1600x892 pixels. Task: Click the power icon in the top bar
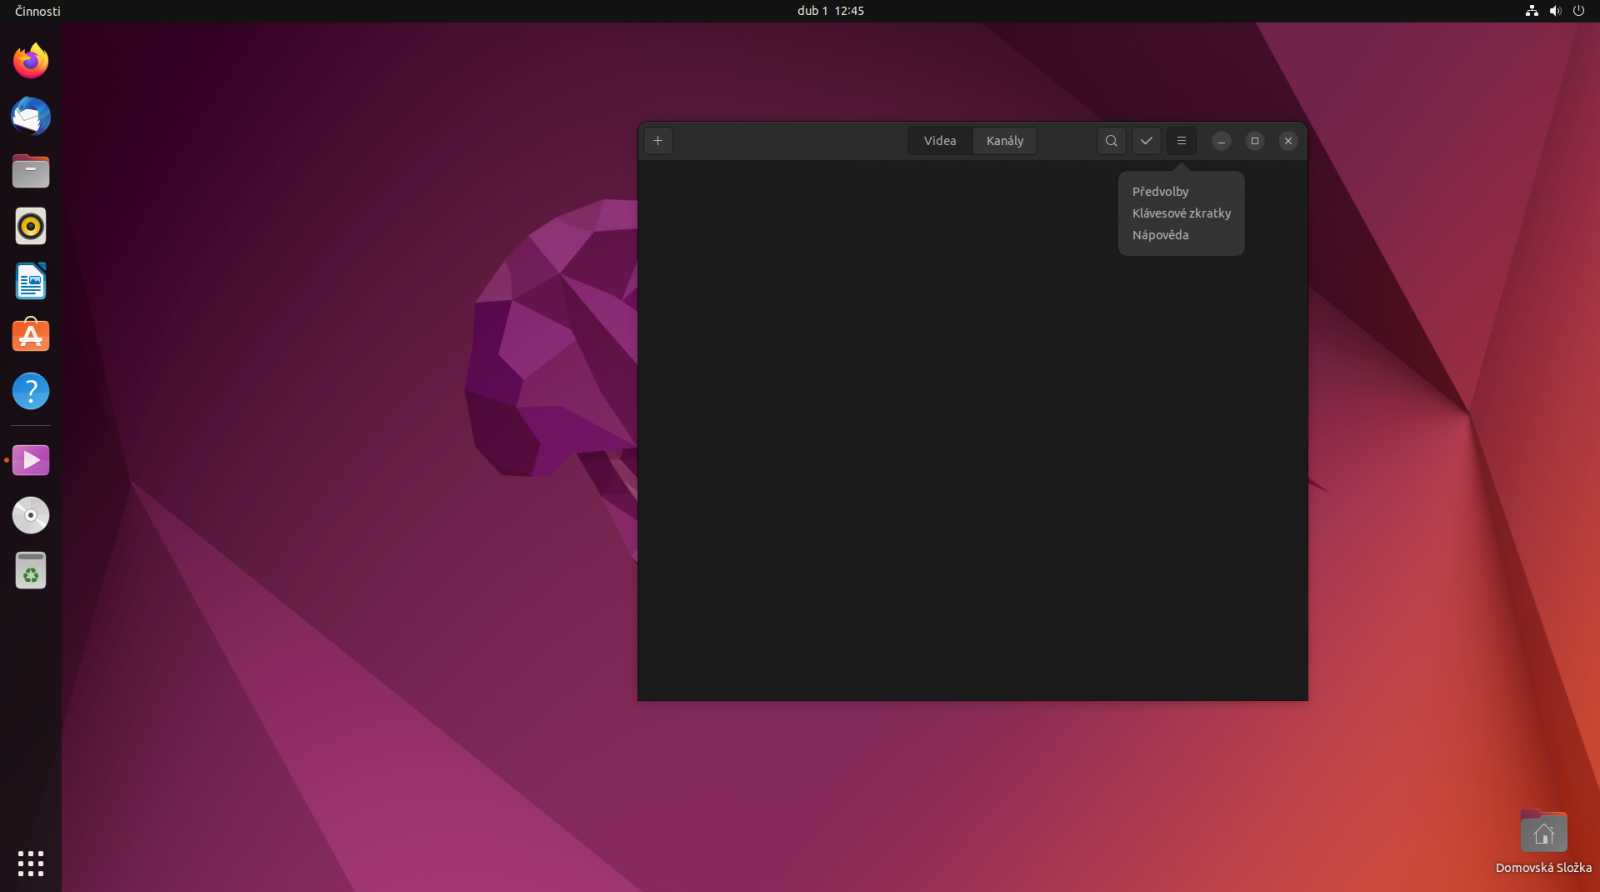1579,11
